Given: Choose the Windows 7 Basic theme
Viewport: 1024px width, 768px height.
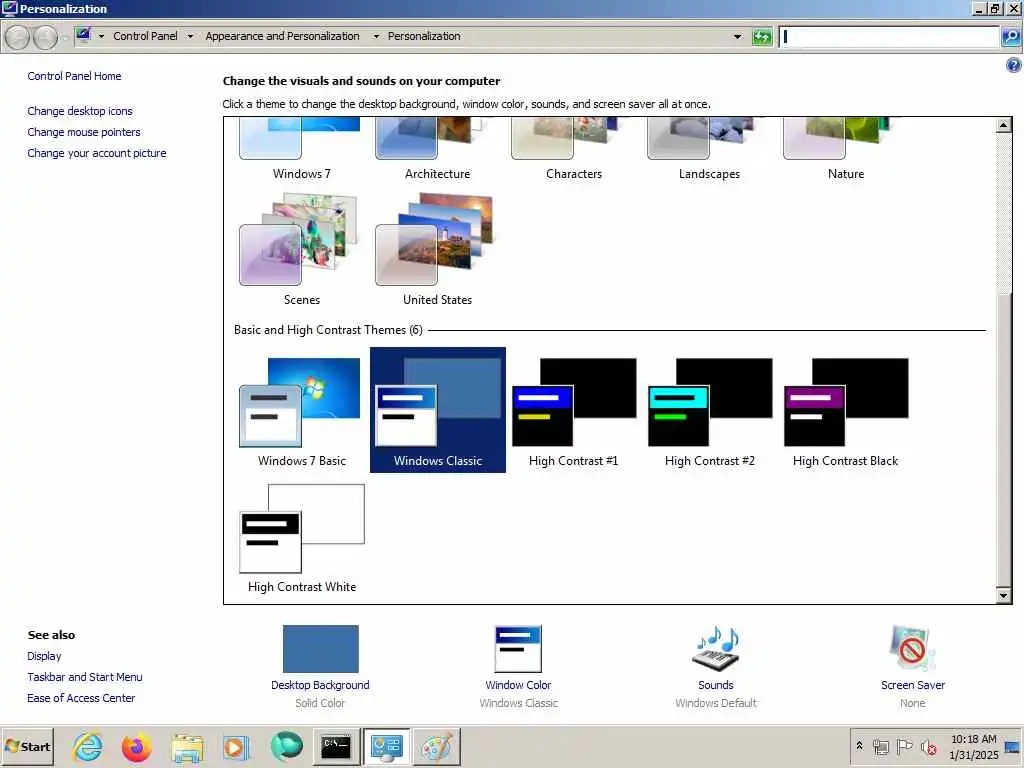Looking at the screenshot, I should pos(302,411).
